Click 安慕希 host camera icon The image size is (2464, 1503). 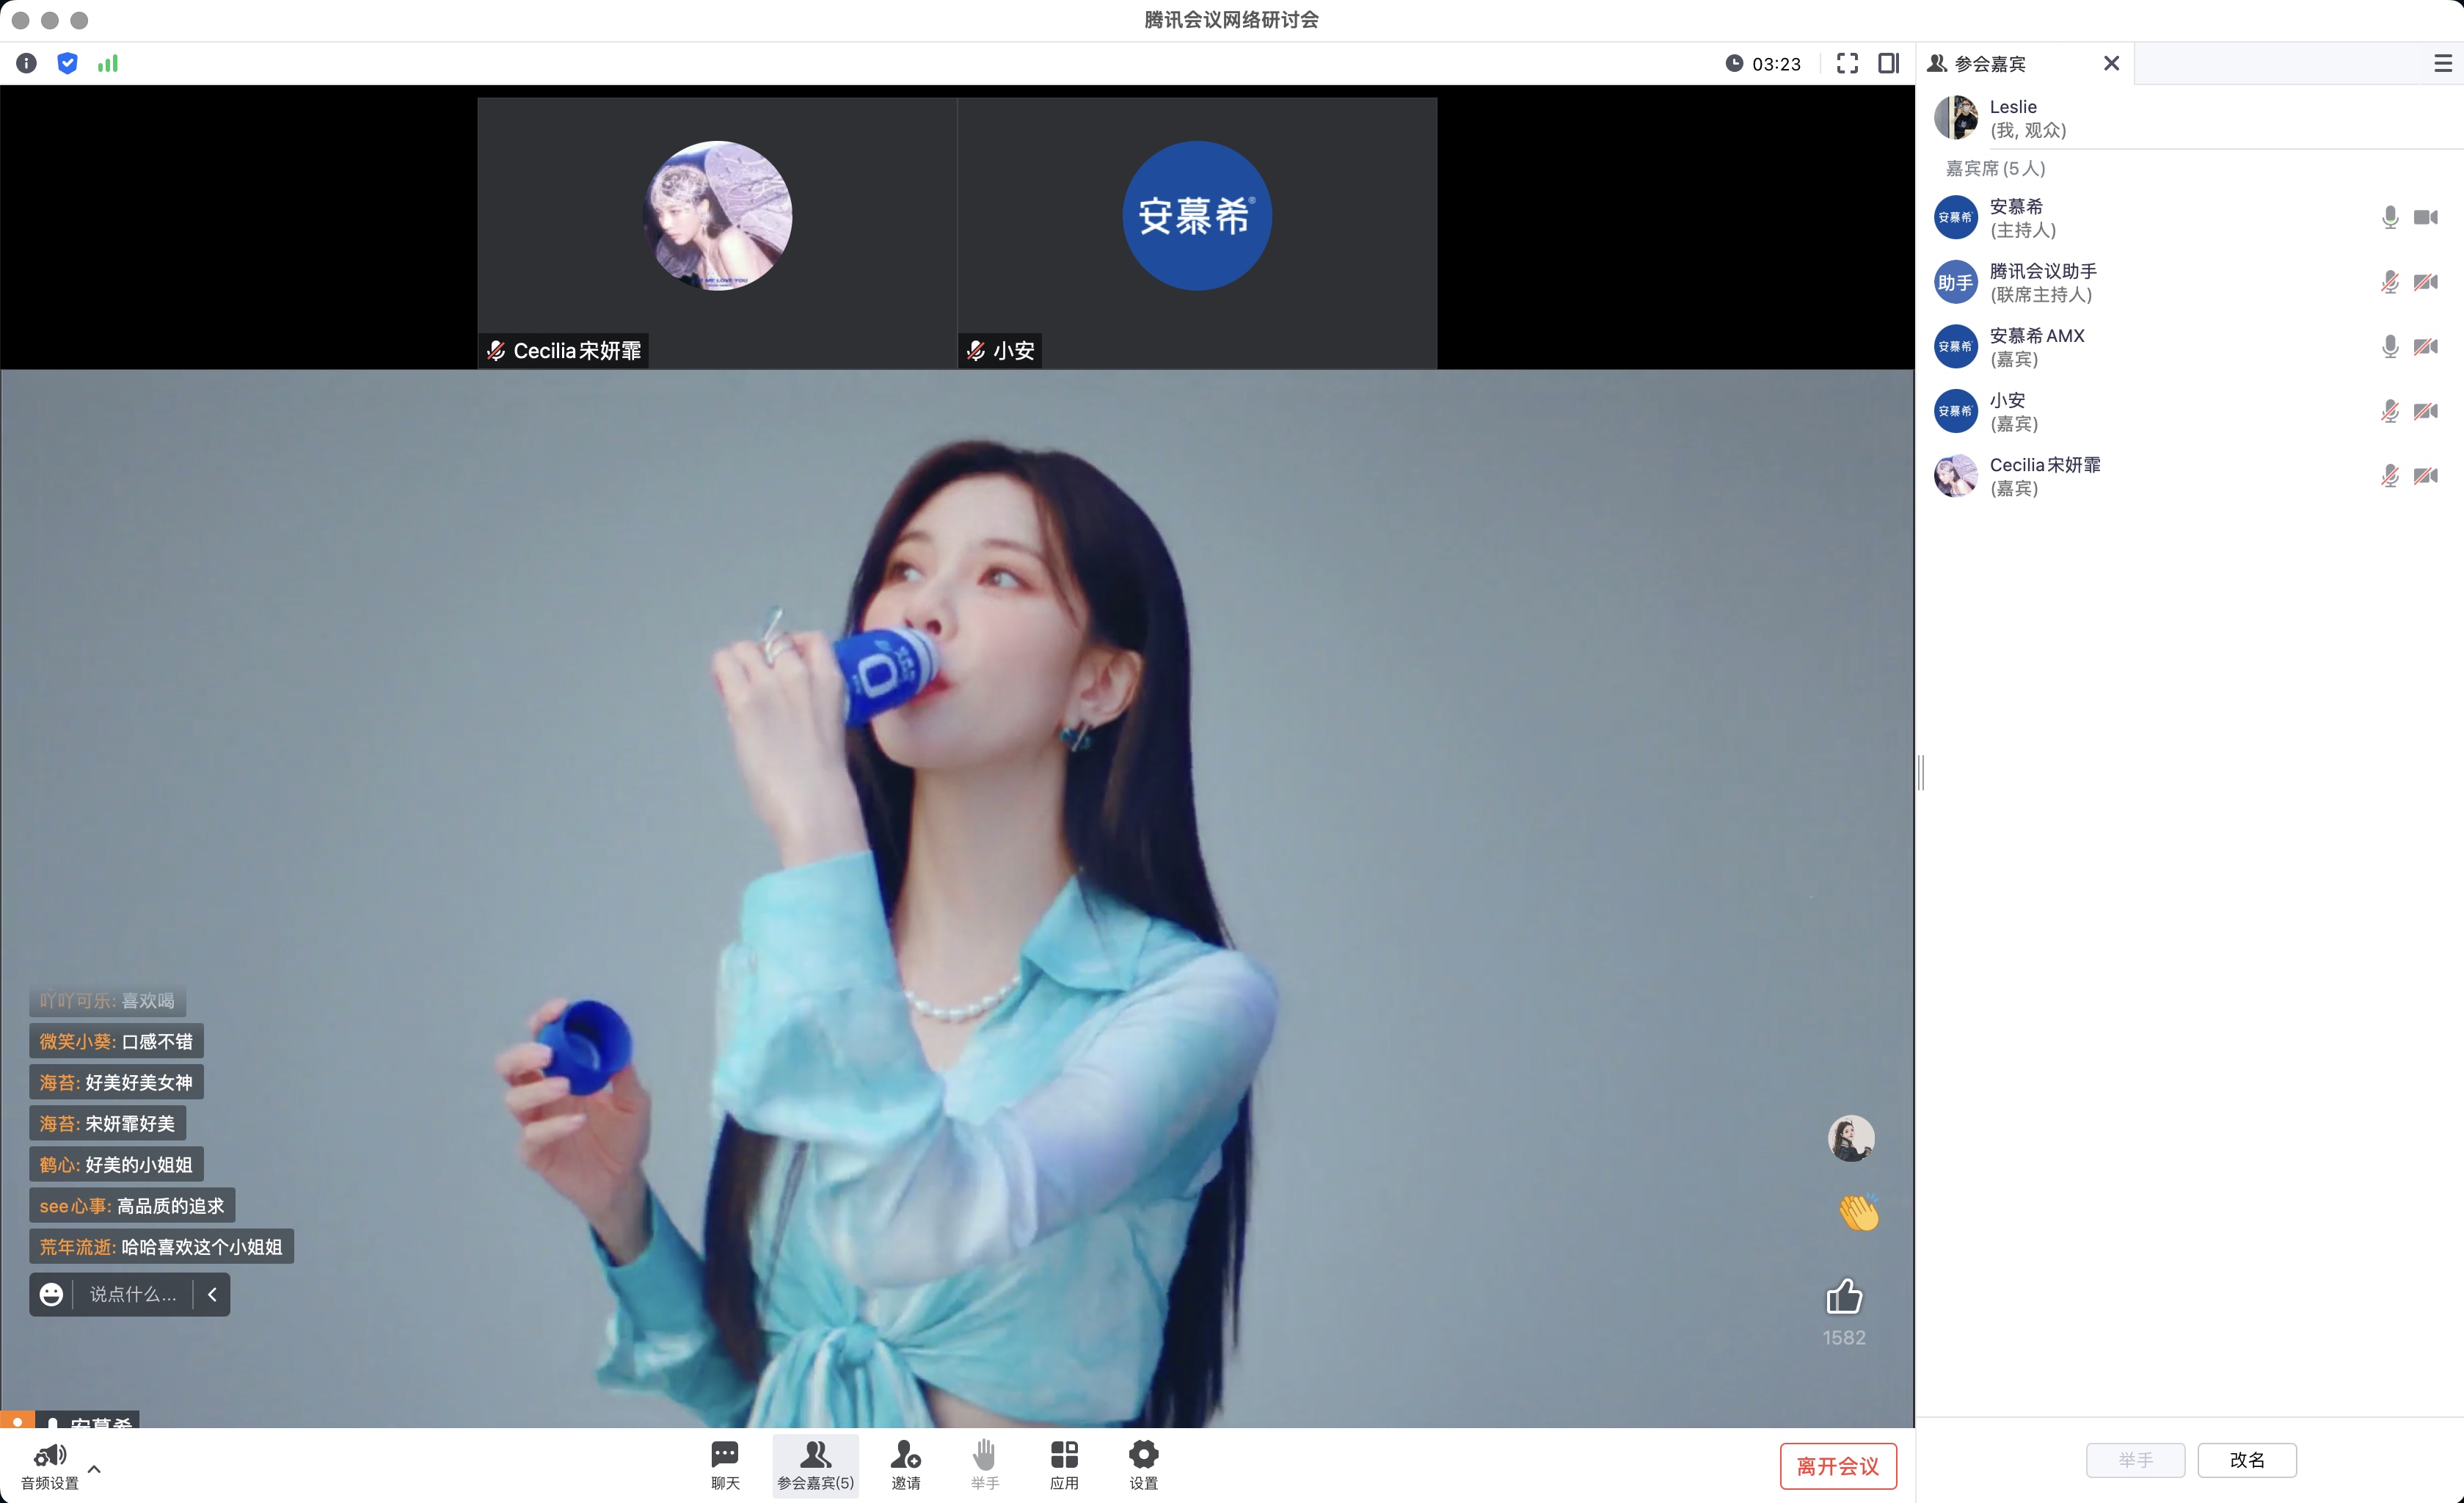[x=2426, y=217]
